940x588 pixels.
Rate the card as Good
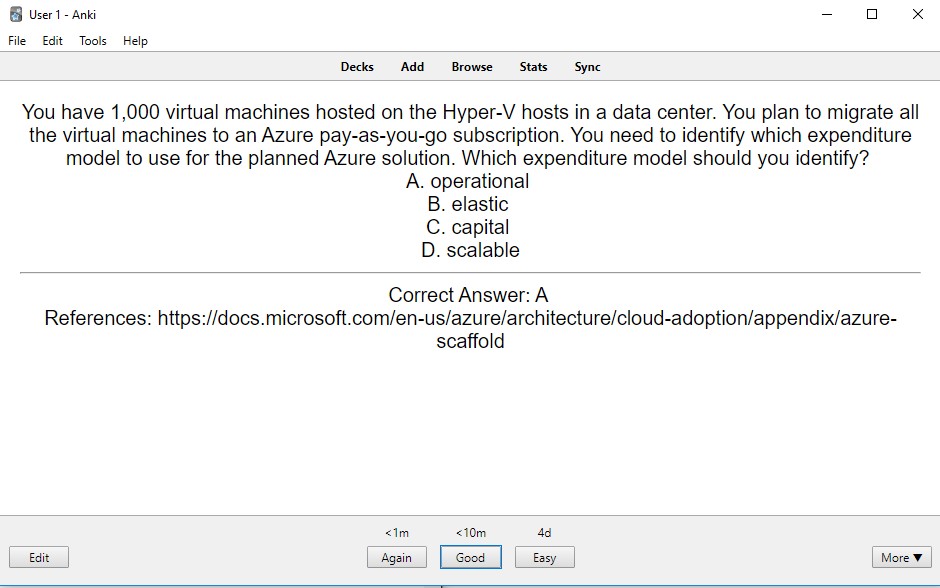tap(471, 557)
